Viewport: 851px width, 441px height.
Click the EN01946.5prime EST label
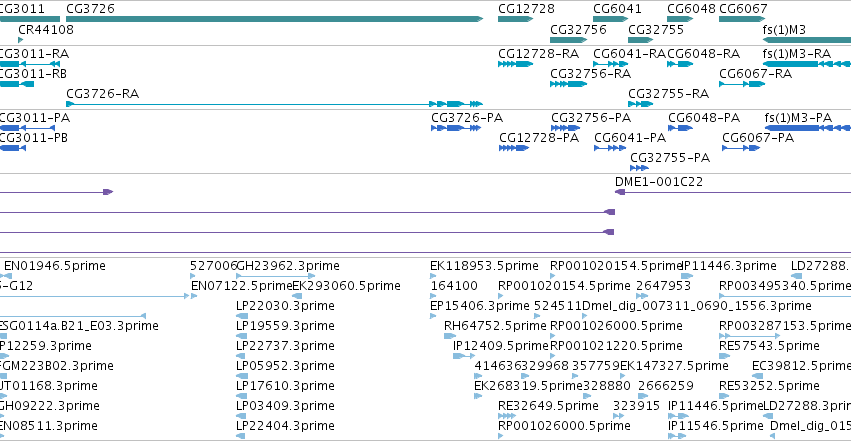point(55,266)
